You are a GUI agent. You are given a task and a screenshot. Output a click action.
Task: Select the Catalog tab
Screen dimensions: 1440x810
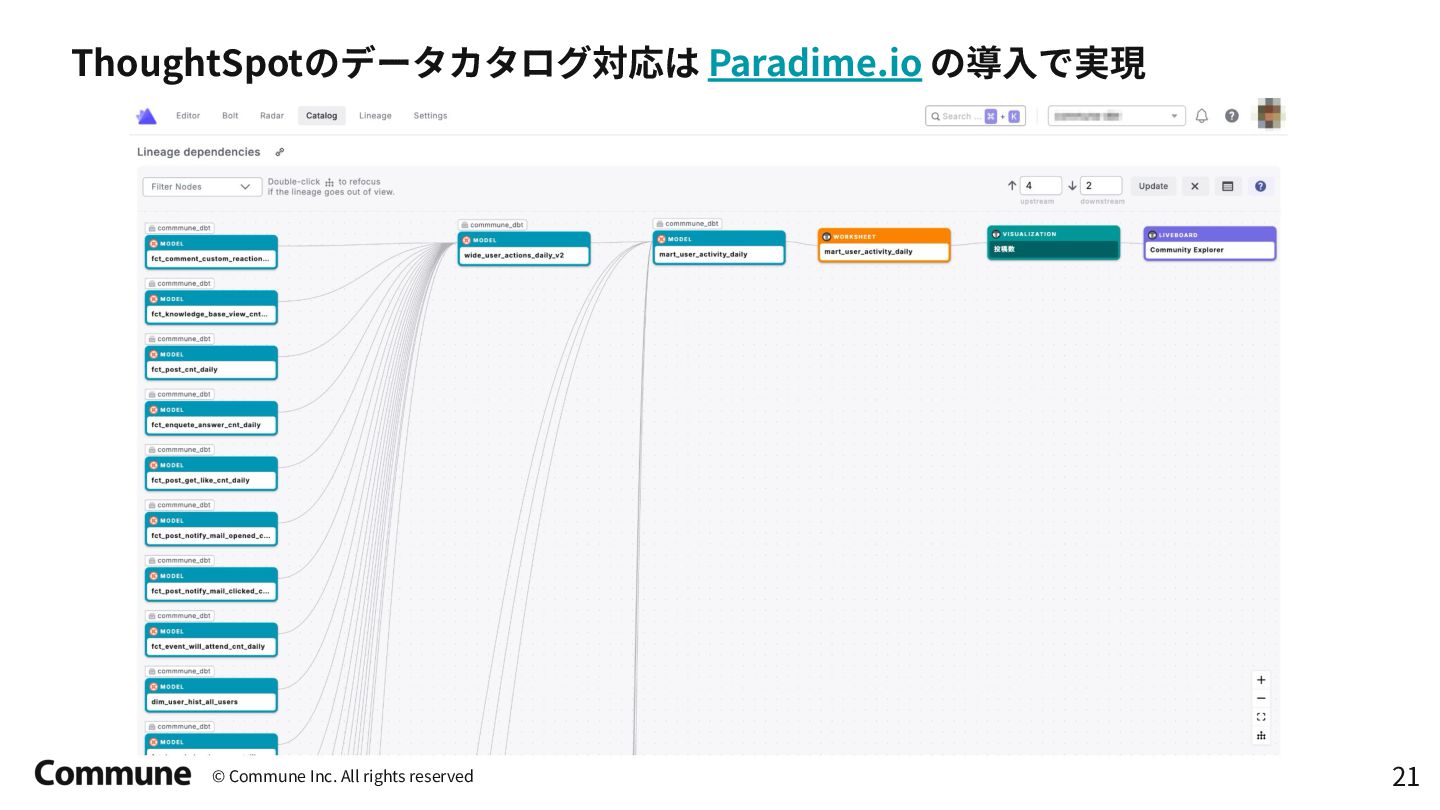point(322,116)
